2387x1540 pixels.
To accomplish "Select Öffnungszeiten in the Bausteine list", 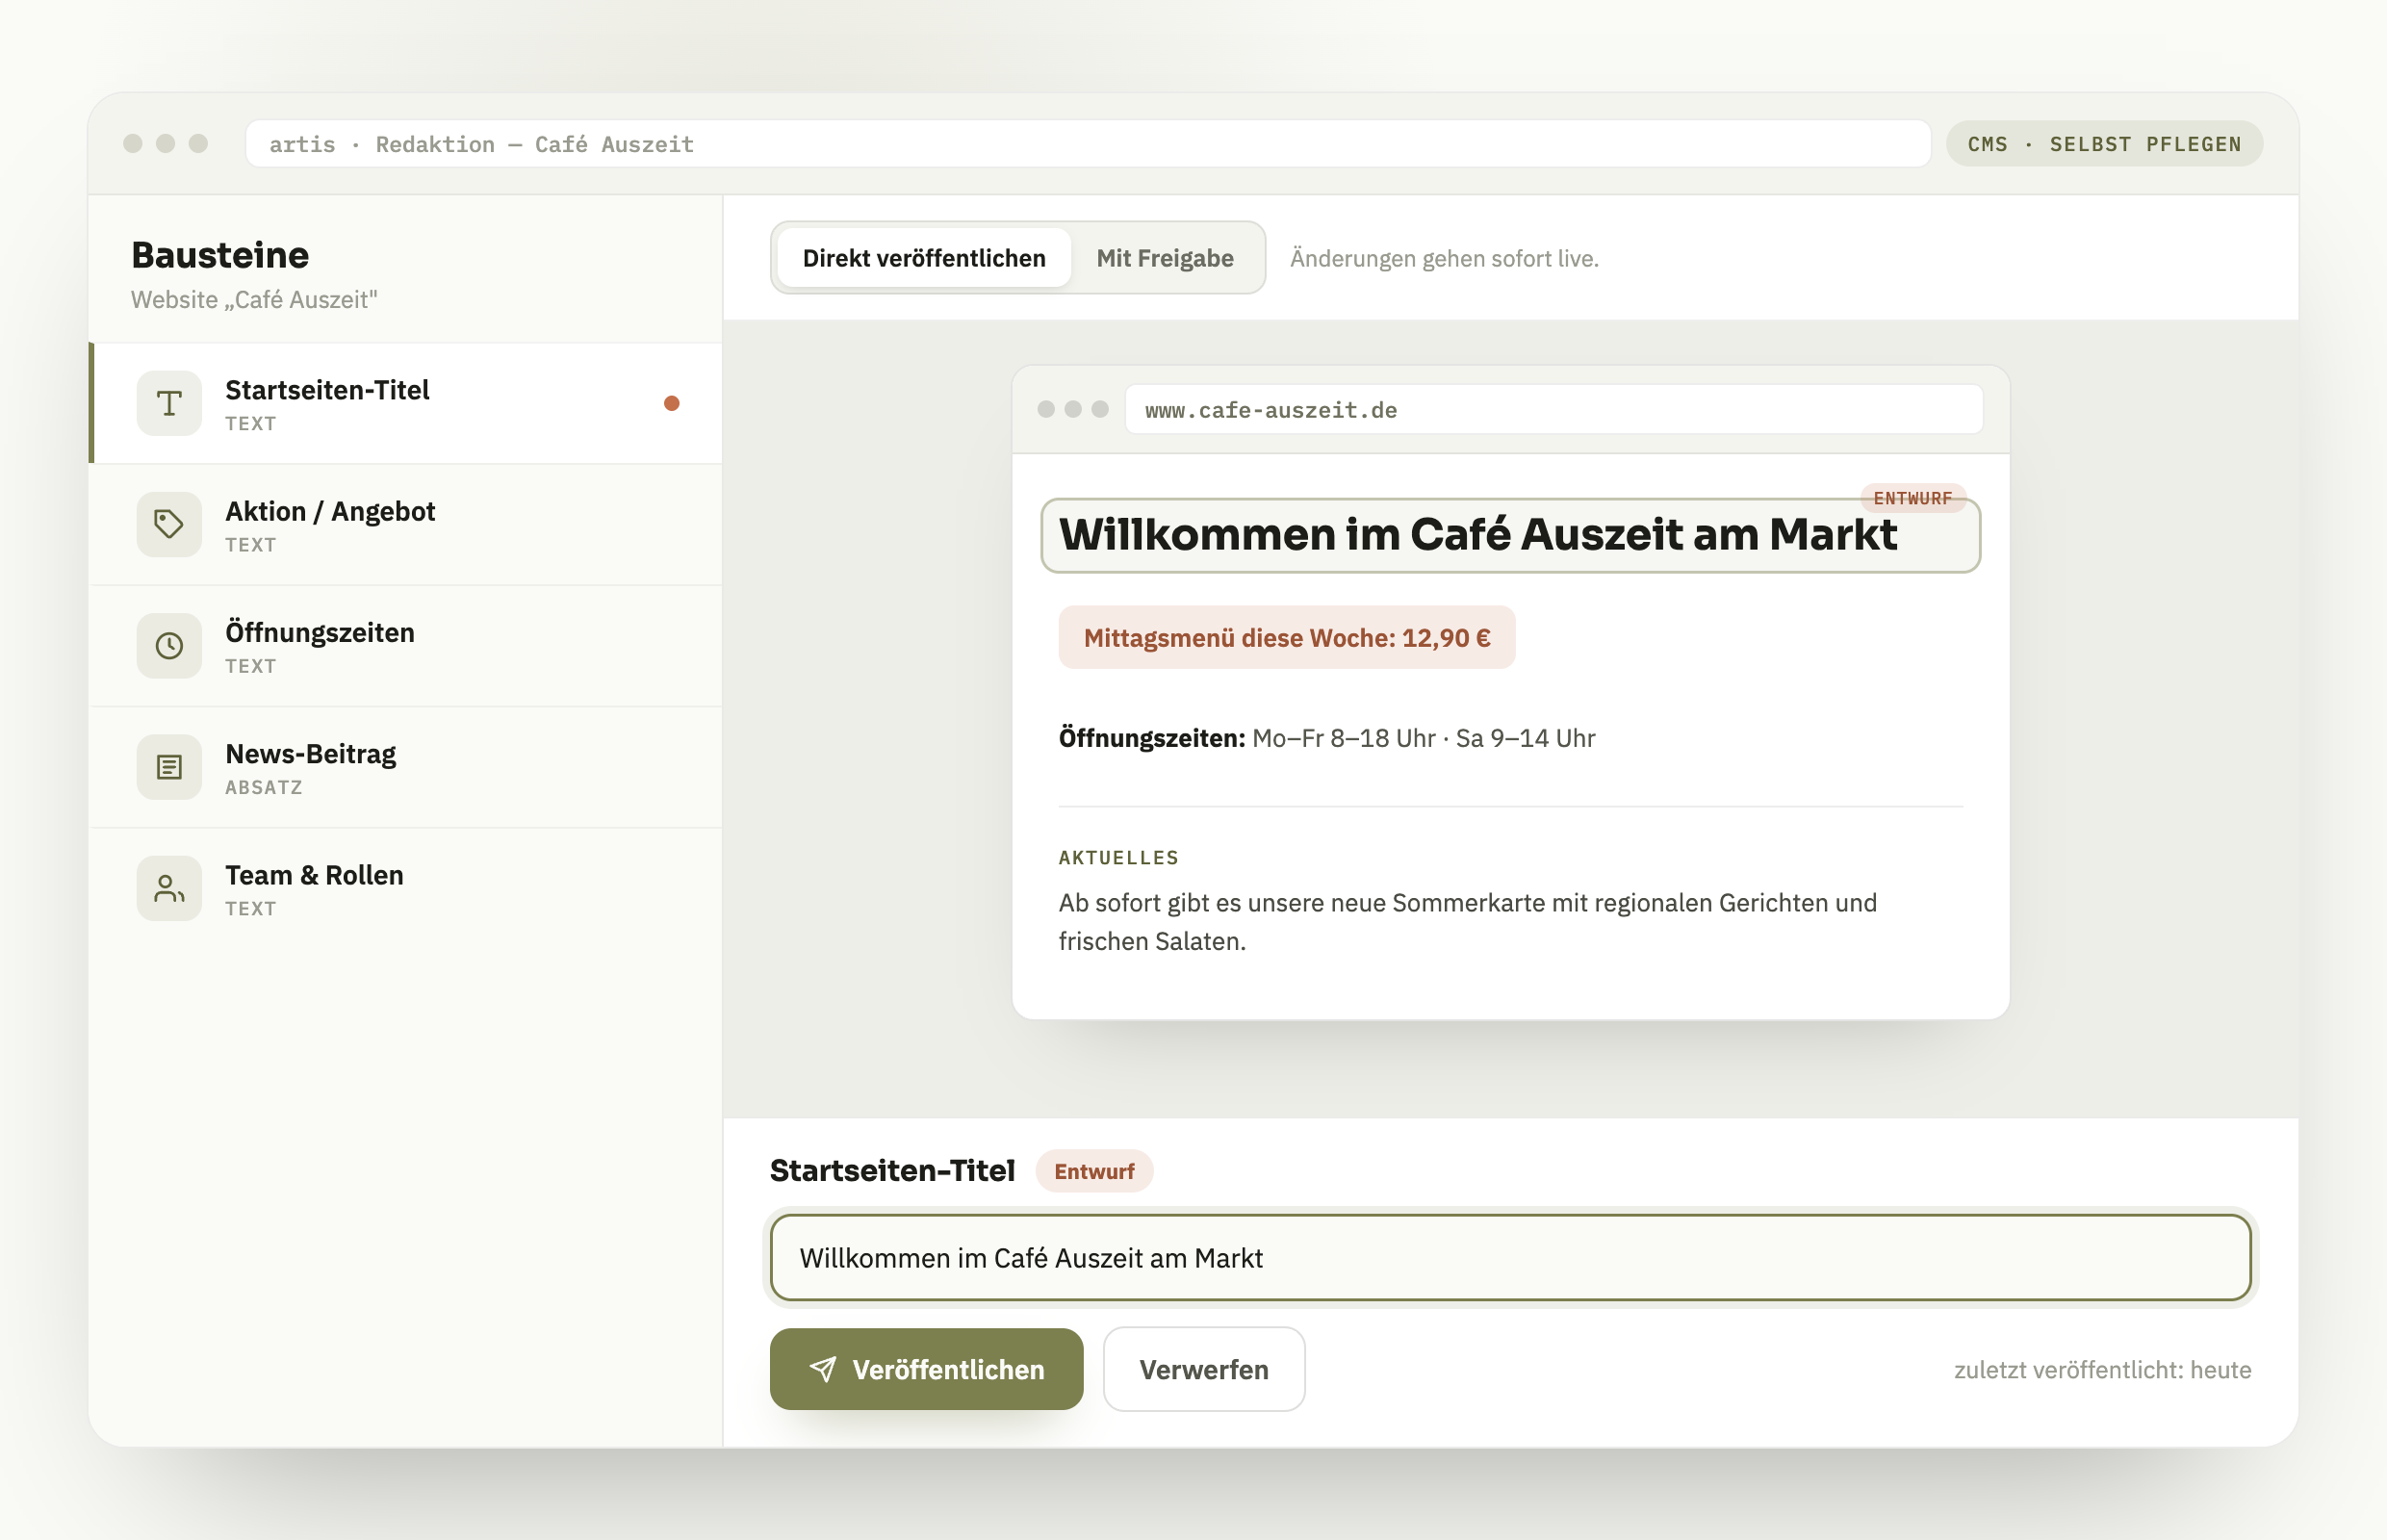I will click(x=406, y=646).
